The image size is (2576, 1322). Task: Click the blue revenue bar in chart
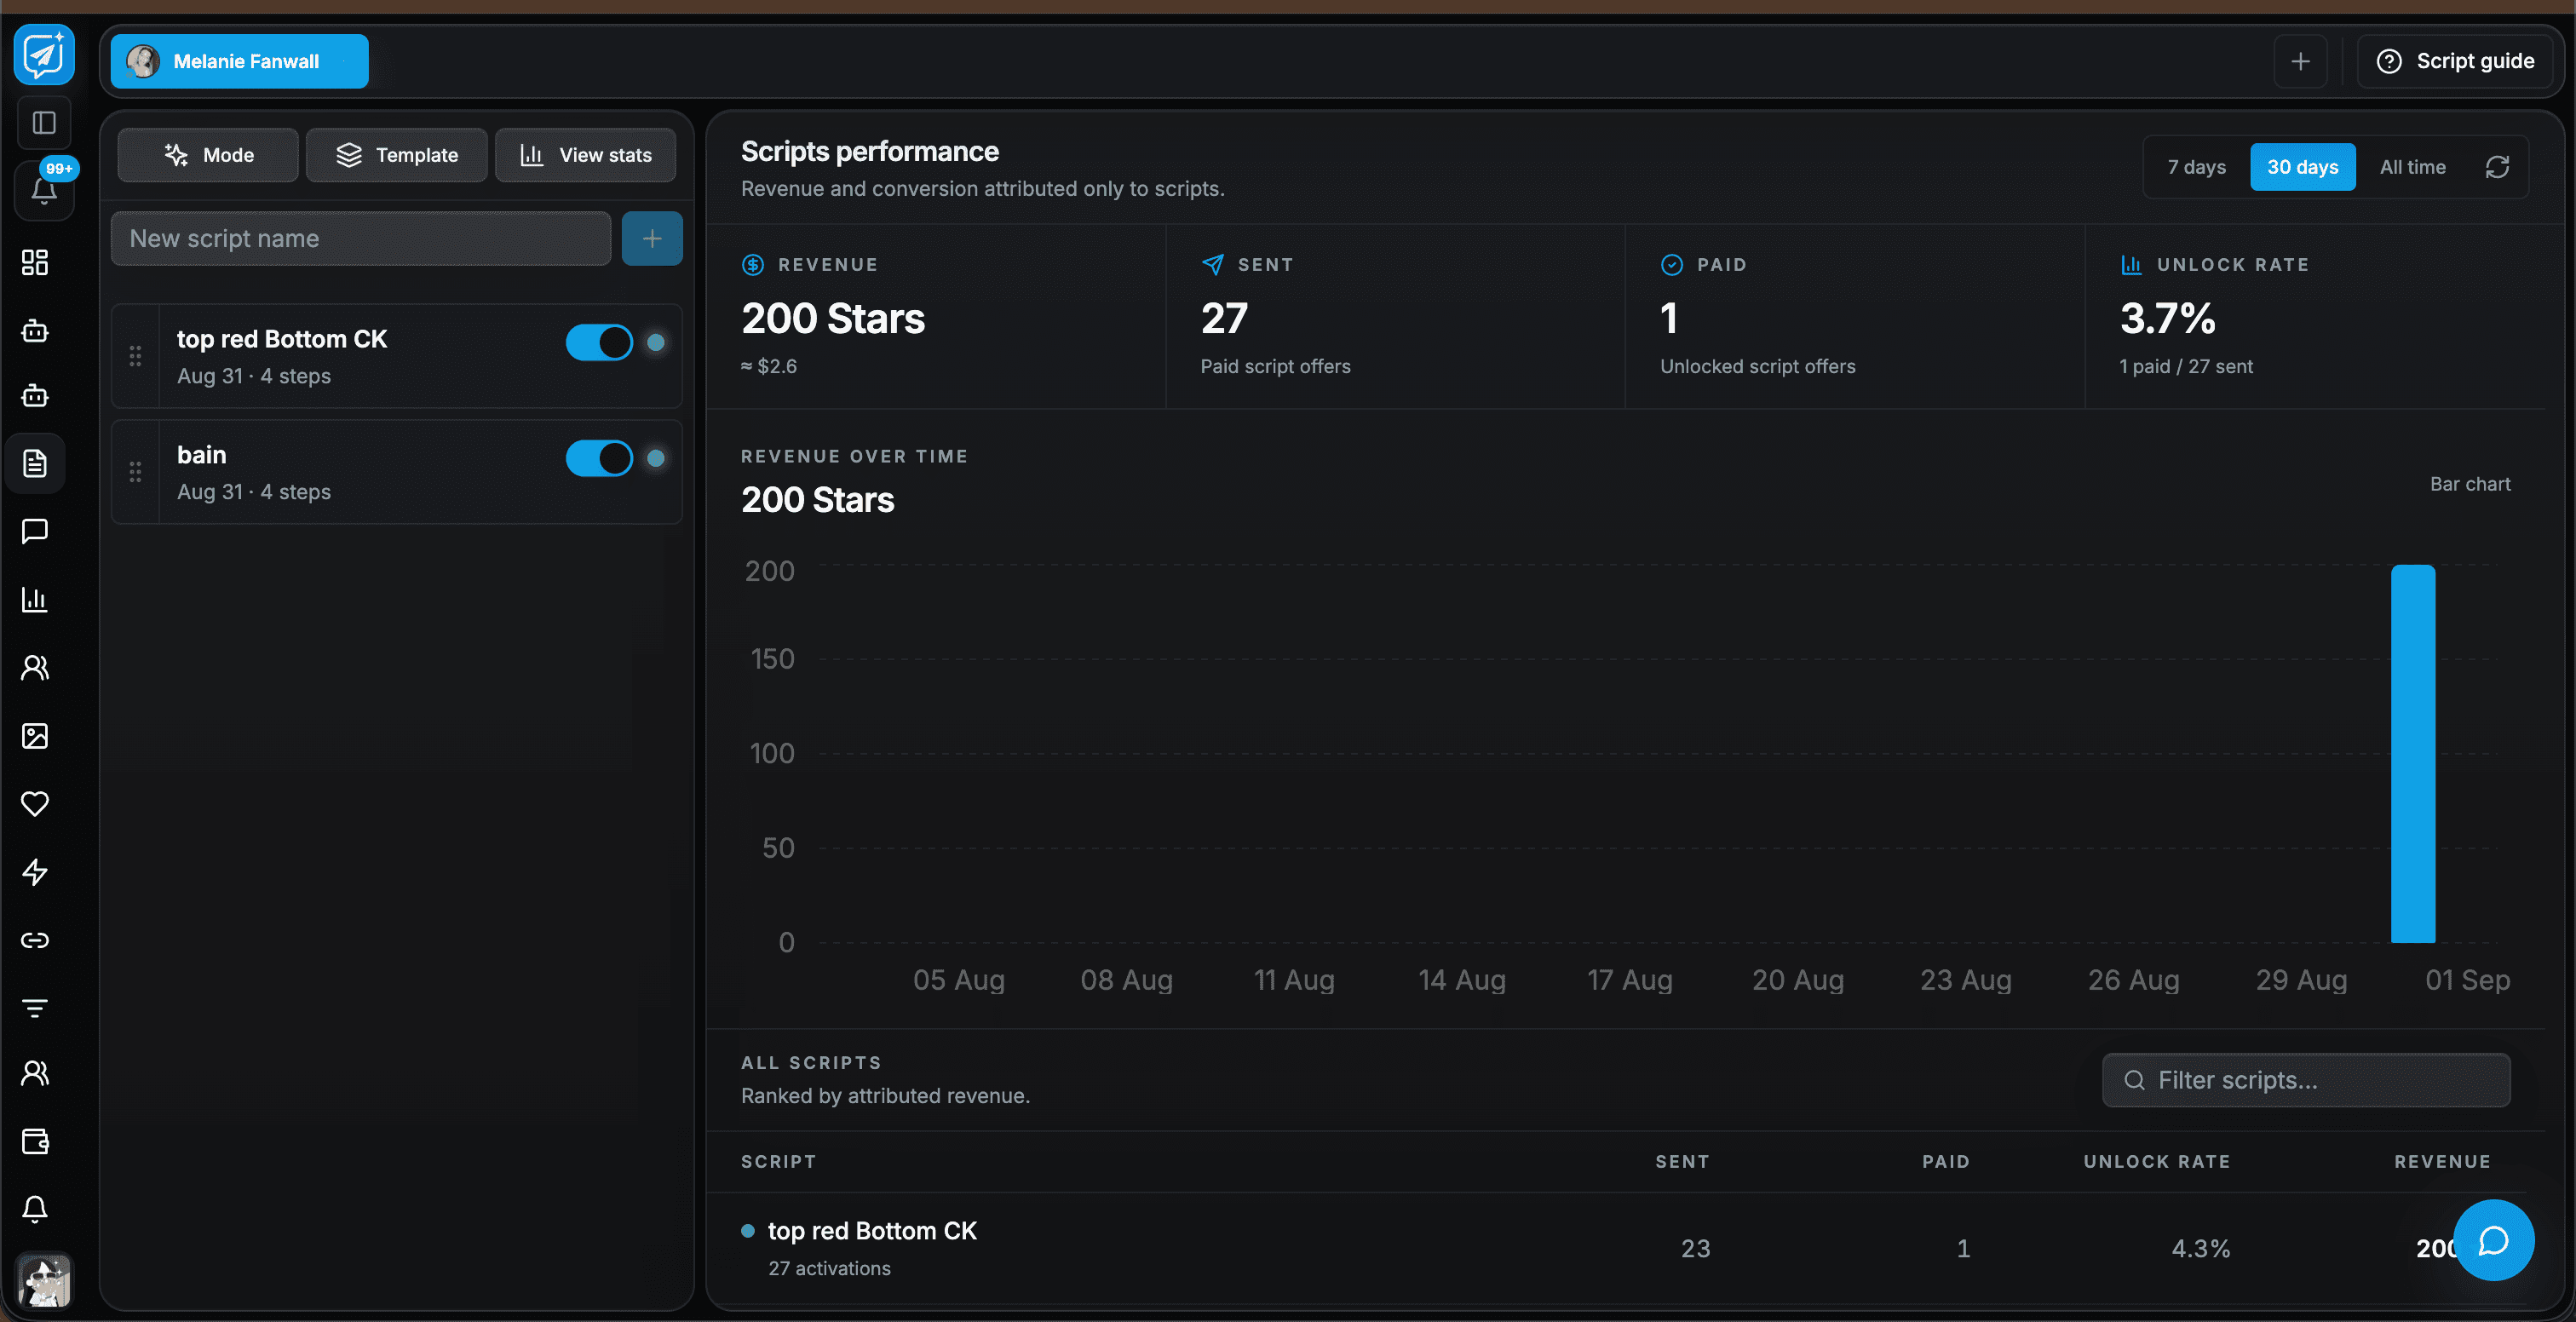pyautogui.click(x=2413, y=753)
